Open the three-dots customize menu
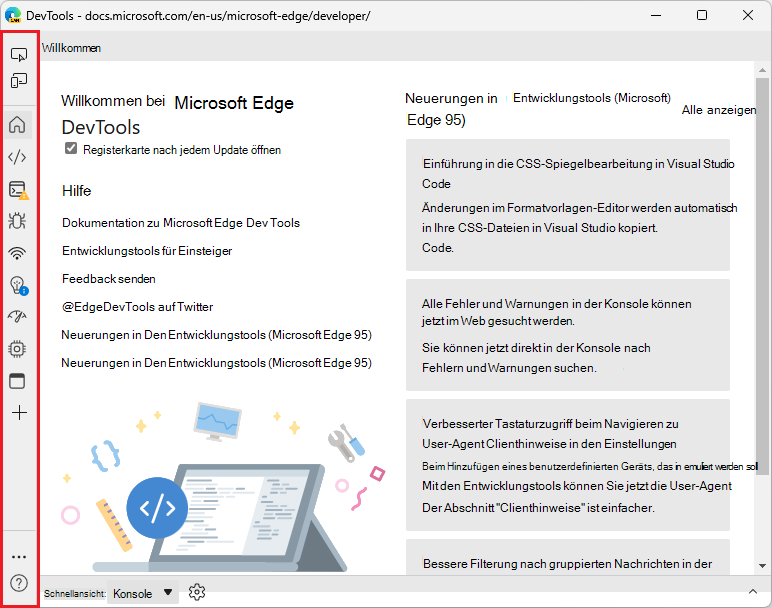Viewport: 772px width, 608px height. click(x=19, y=557)
